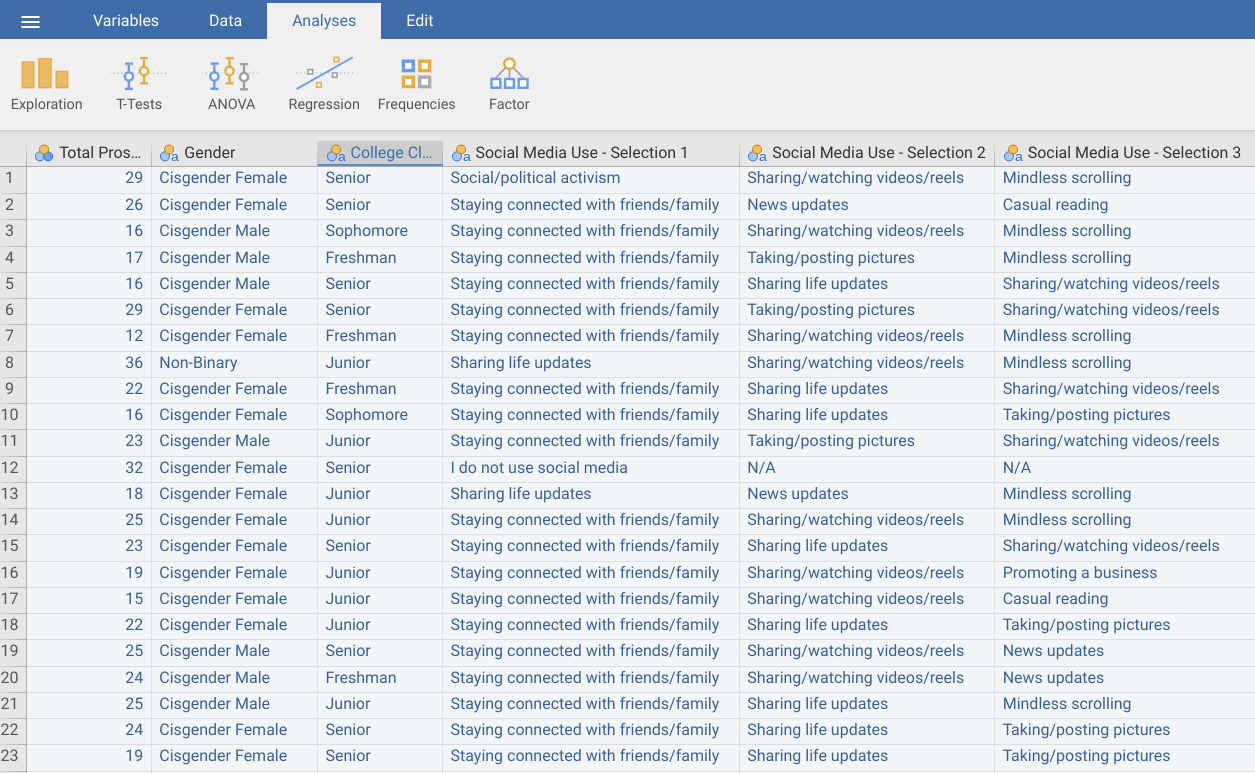Click the nominal icon in College Cl... header

(335, 153)
